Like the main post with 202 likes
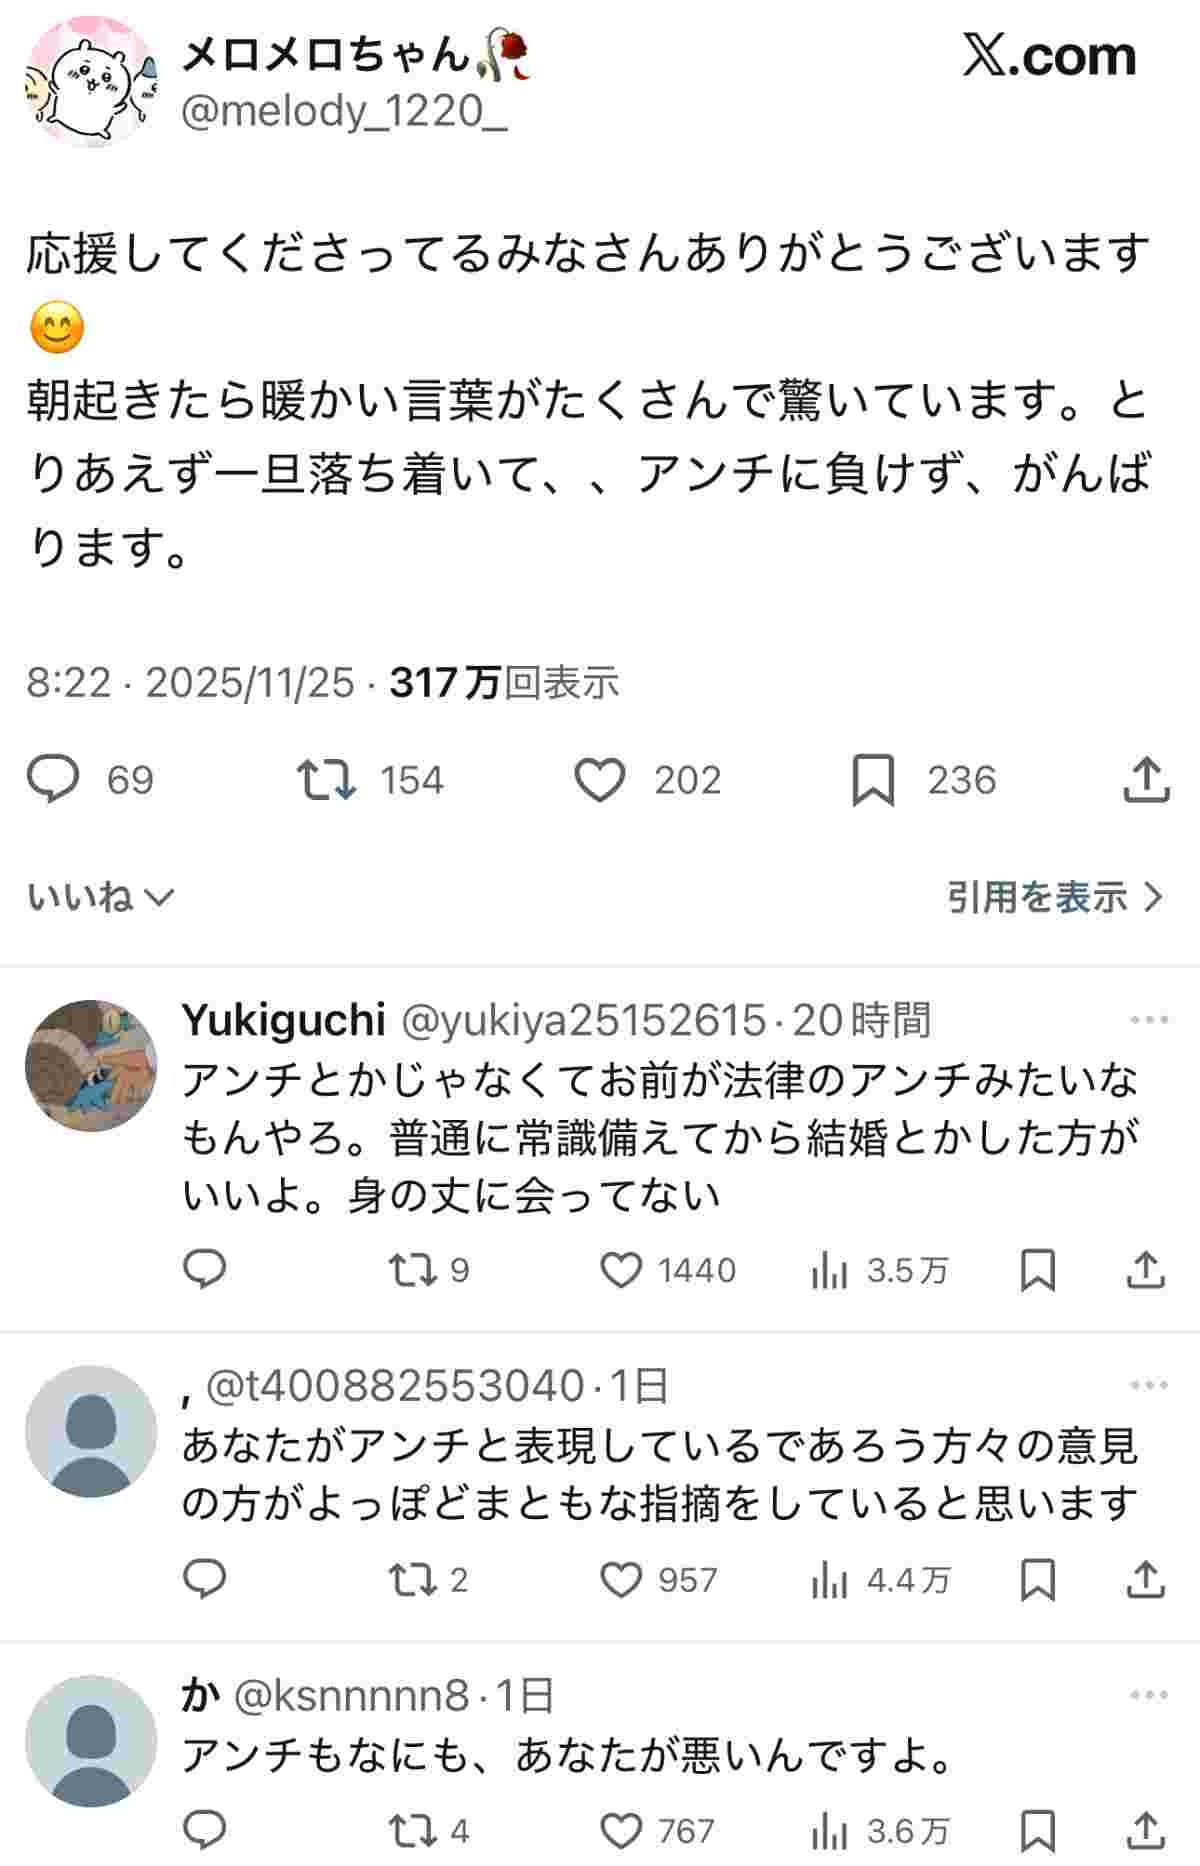 click(x=600, y=781)
